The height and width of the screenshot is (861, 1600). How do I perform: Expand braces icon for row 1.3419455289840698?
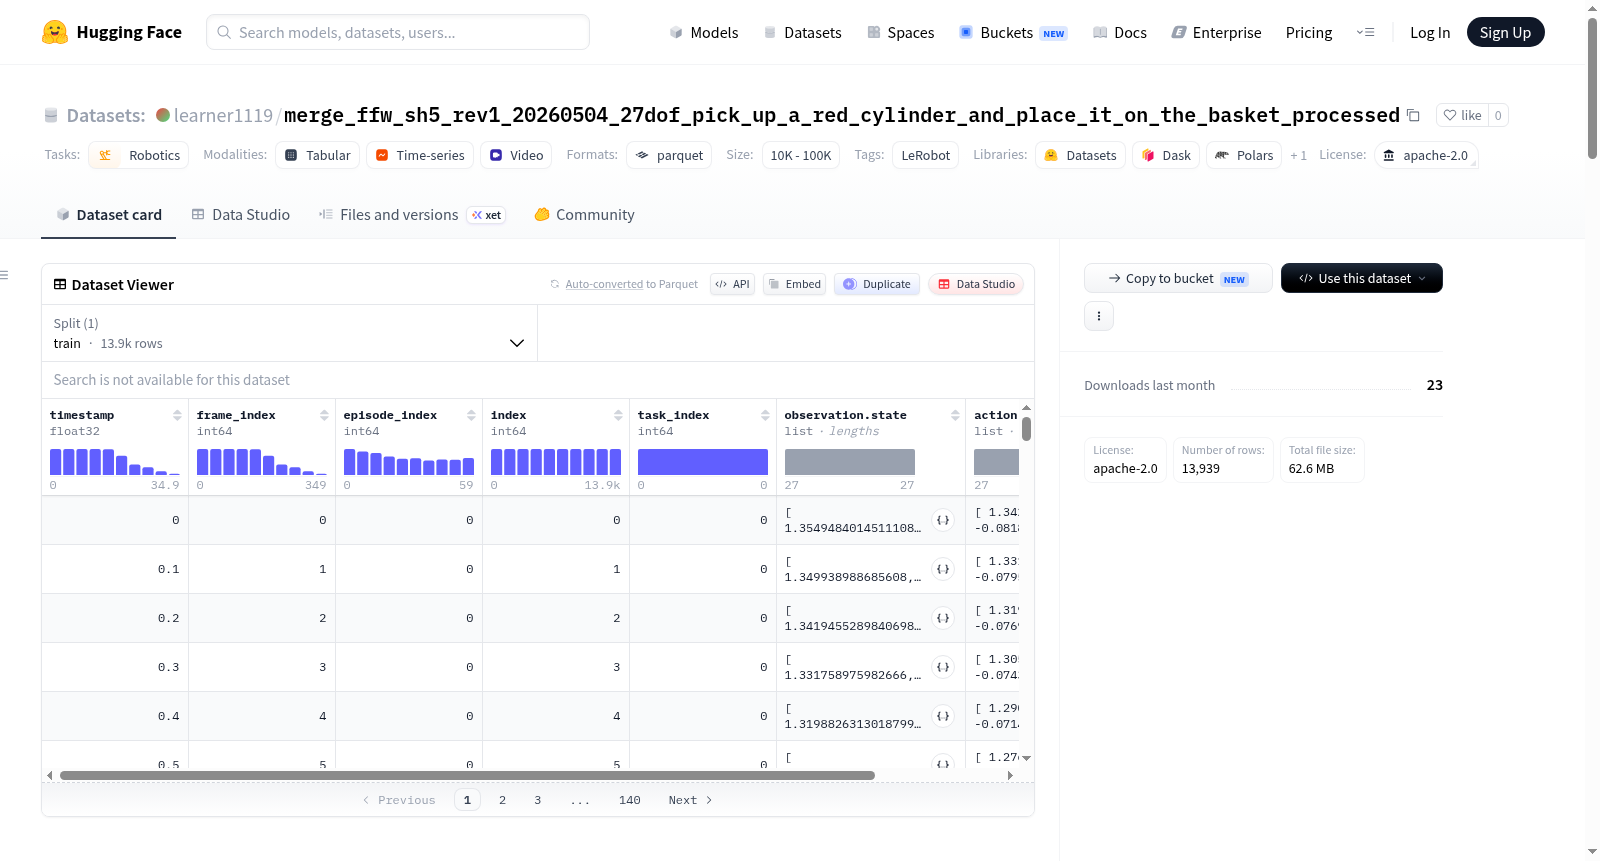(x=943, y=618)
